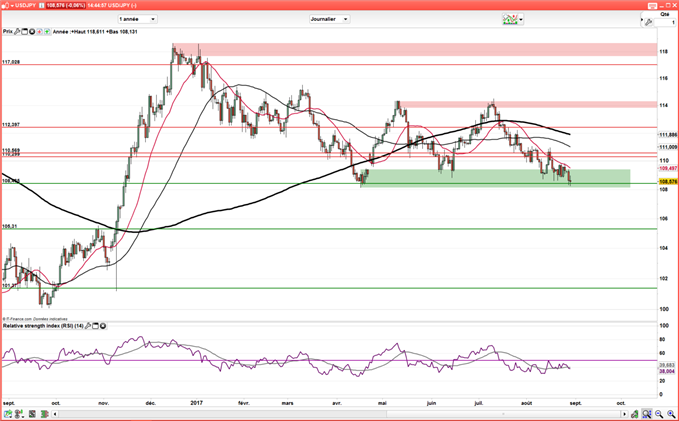This screenshot has height=421, width=679.
Task: Click the green support zone rectangle
Action: pyautogui.click(x=495, y=178)
